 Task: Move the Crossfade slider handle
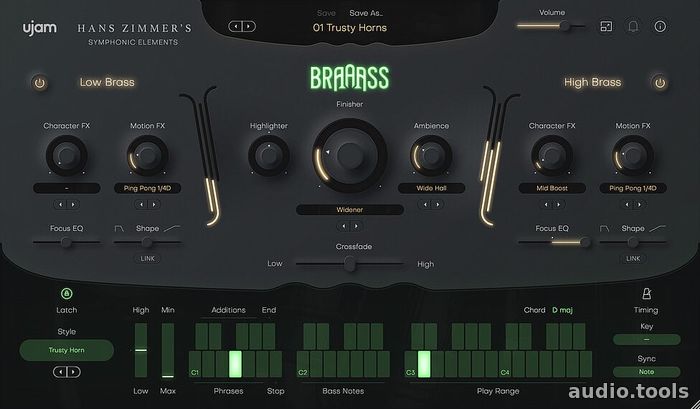pos(350,264)
